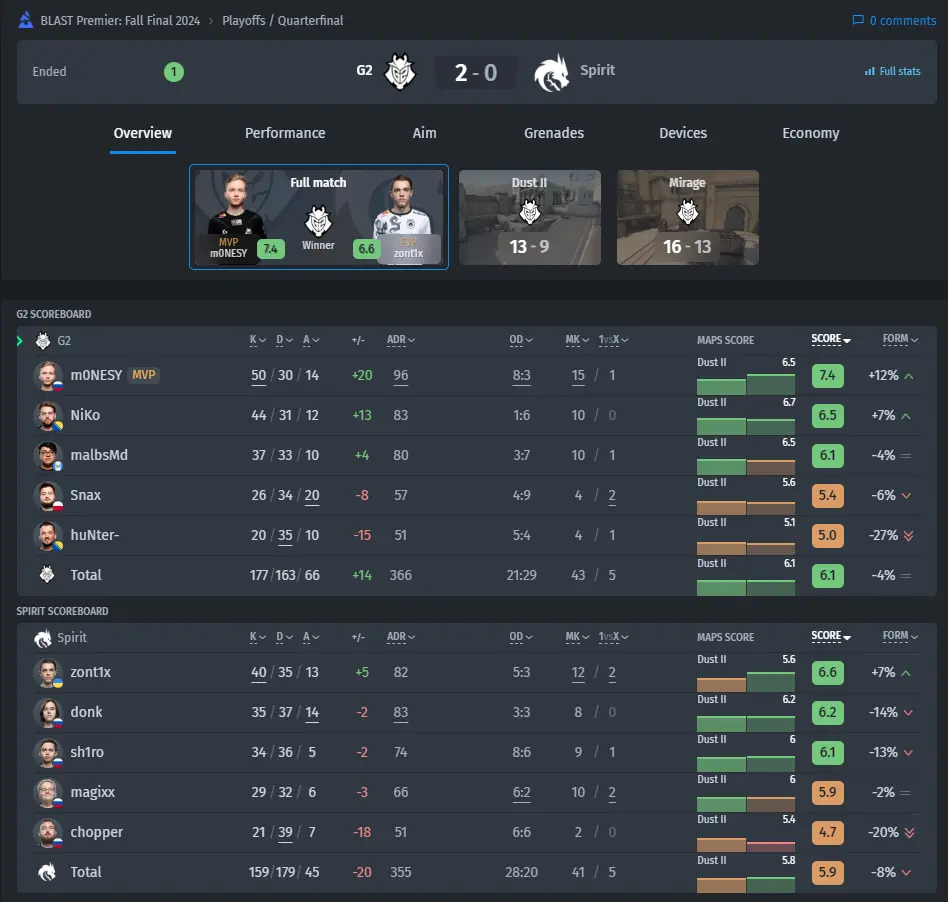The height and width of the screenshot is (902, 948).
Task: Click chopper's player avatar
Action: tap(48, 832)
